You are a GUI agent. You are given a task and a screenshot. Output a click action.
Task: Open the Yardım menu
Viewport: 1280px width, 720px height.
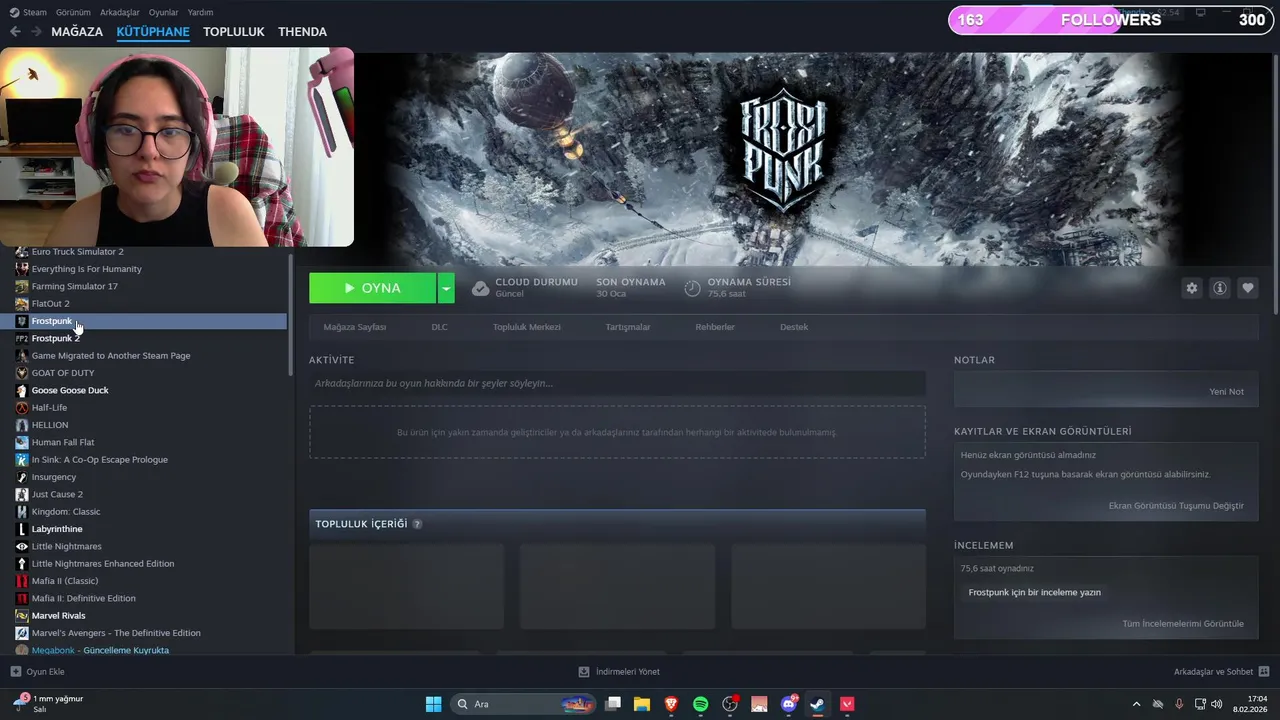coord(200,12)
